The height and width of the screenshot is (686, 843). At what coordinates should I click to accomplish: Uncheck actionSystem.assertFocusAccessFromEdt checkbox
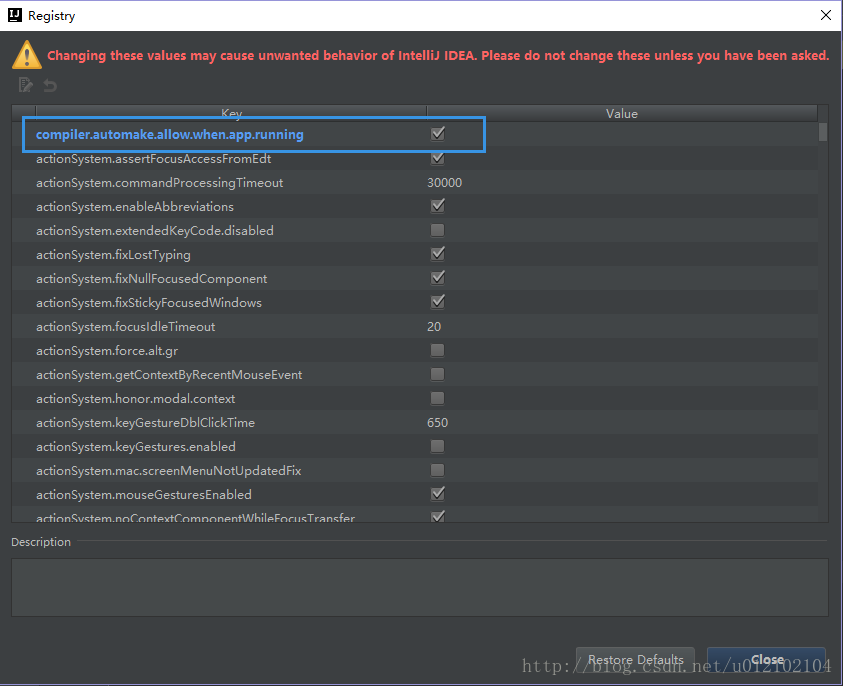point(438,158)
